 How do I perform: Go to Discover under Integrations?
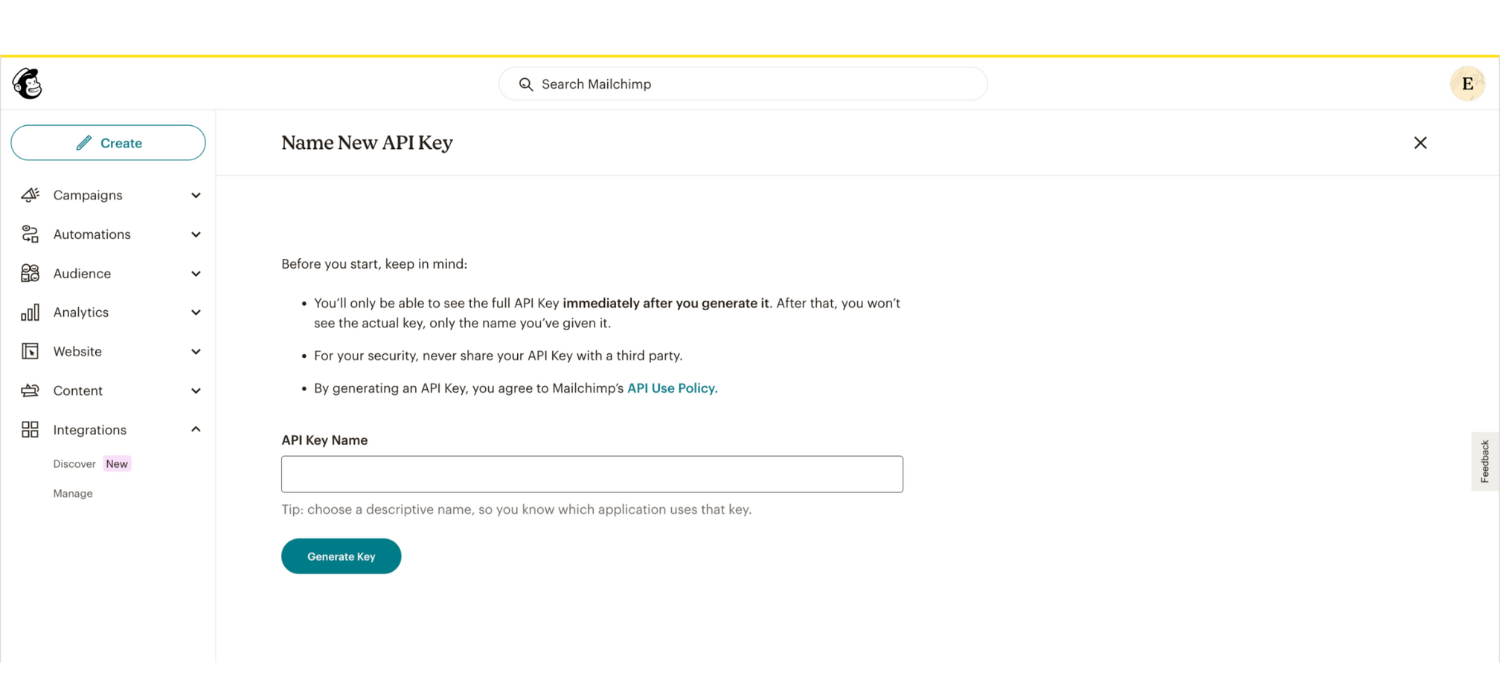74,464
